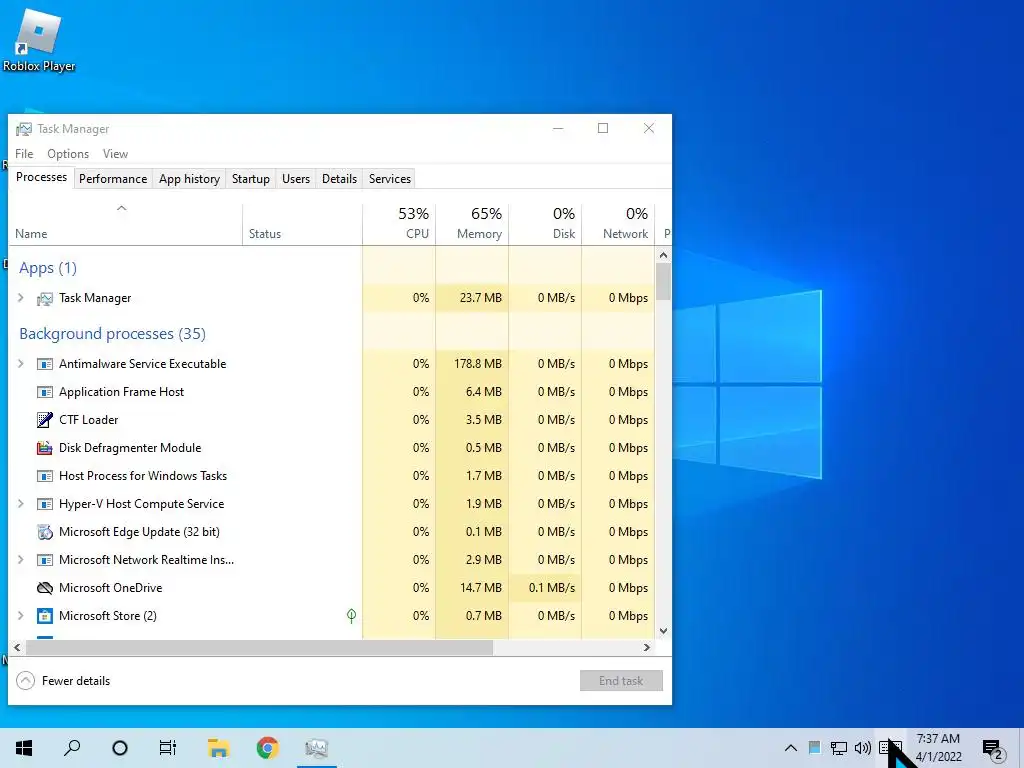Click the green leaf status icon for Microsoft Store

(351, 616)
